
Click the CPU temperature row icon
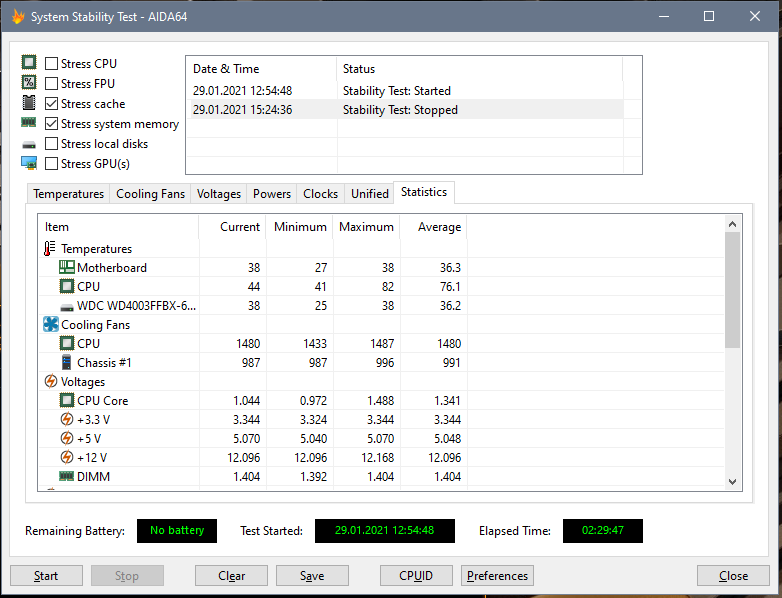coord(67,286)
